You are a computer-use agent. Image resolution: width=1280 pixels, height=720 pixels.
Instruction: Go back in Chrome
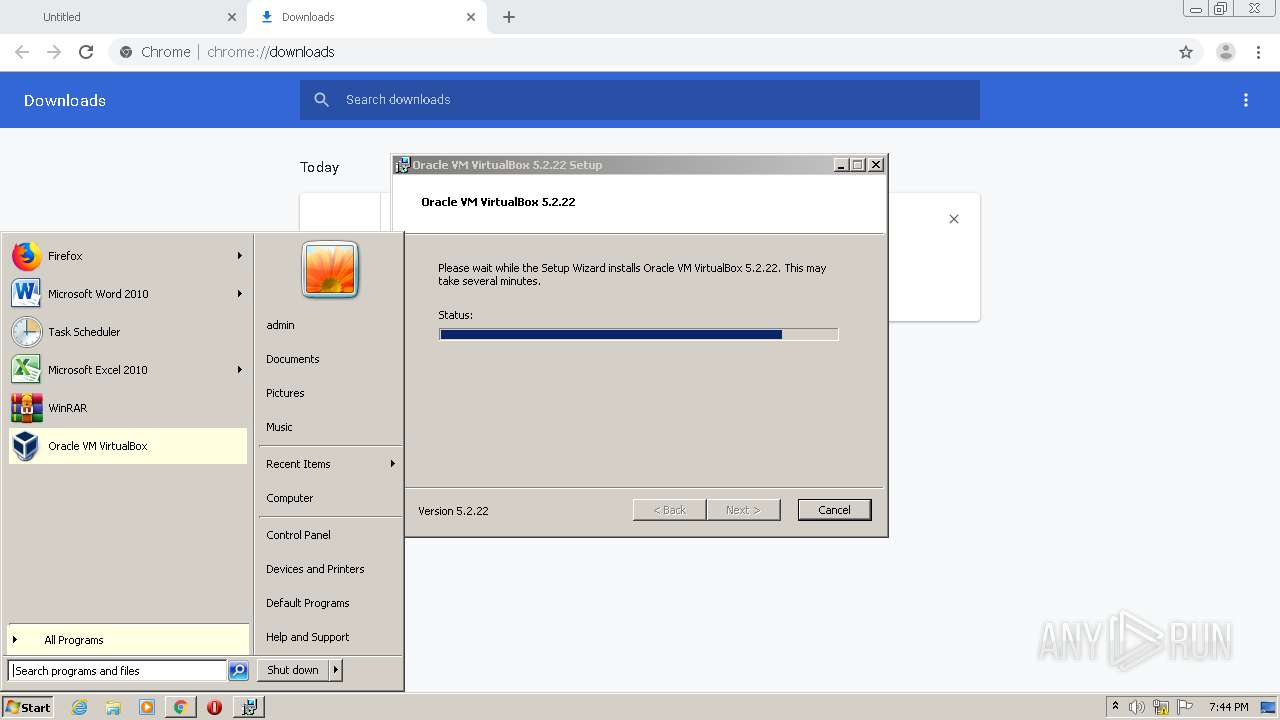click(x=22, y=52)
